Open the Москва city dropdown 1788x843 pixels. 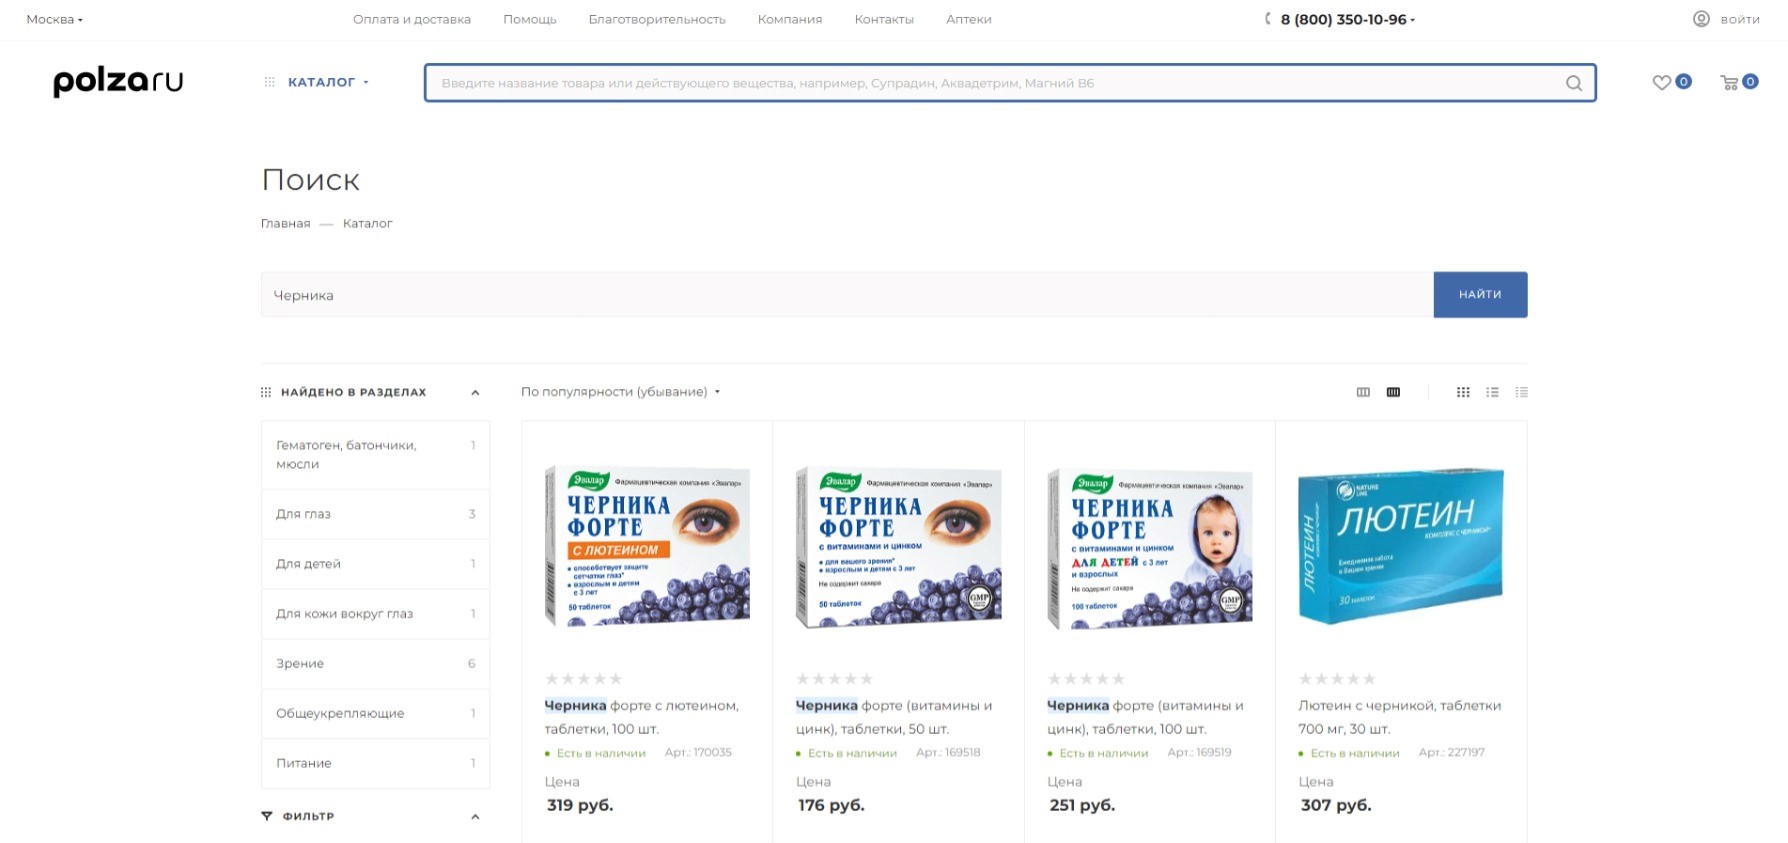coord(55,19)
